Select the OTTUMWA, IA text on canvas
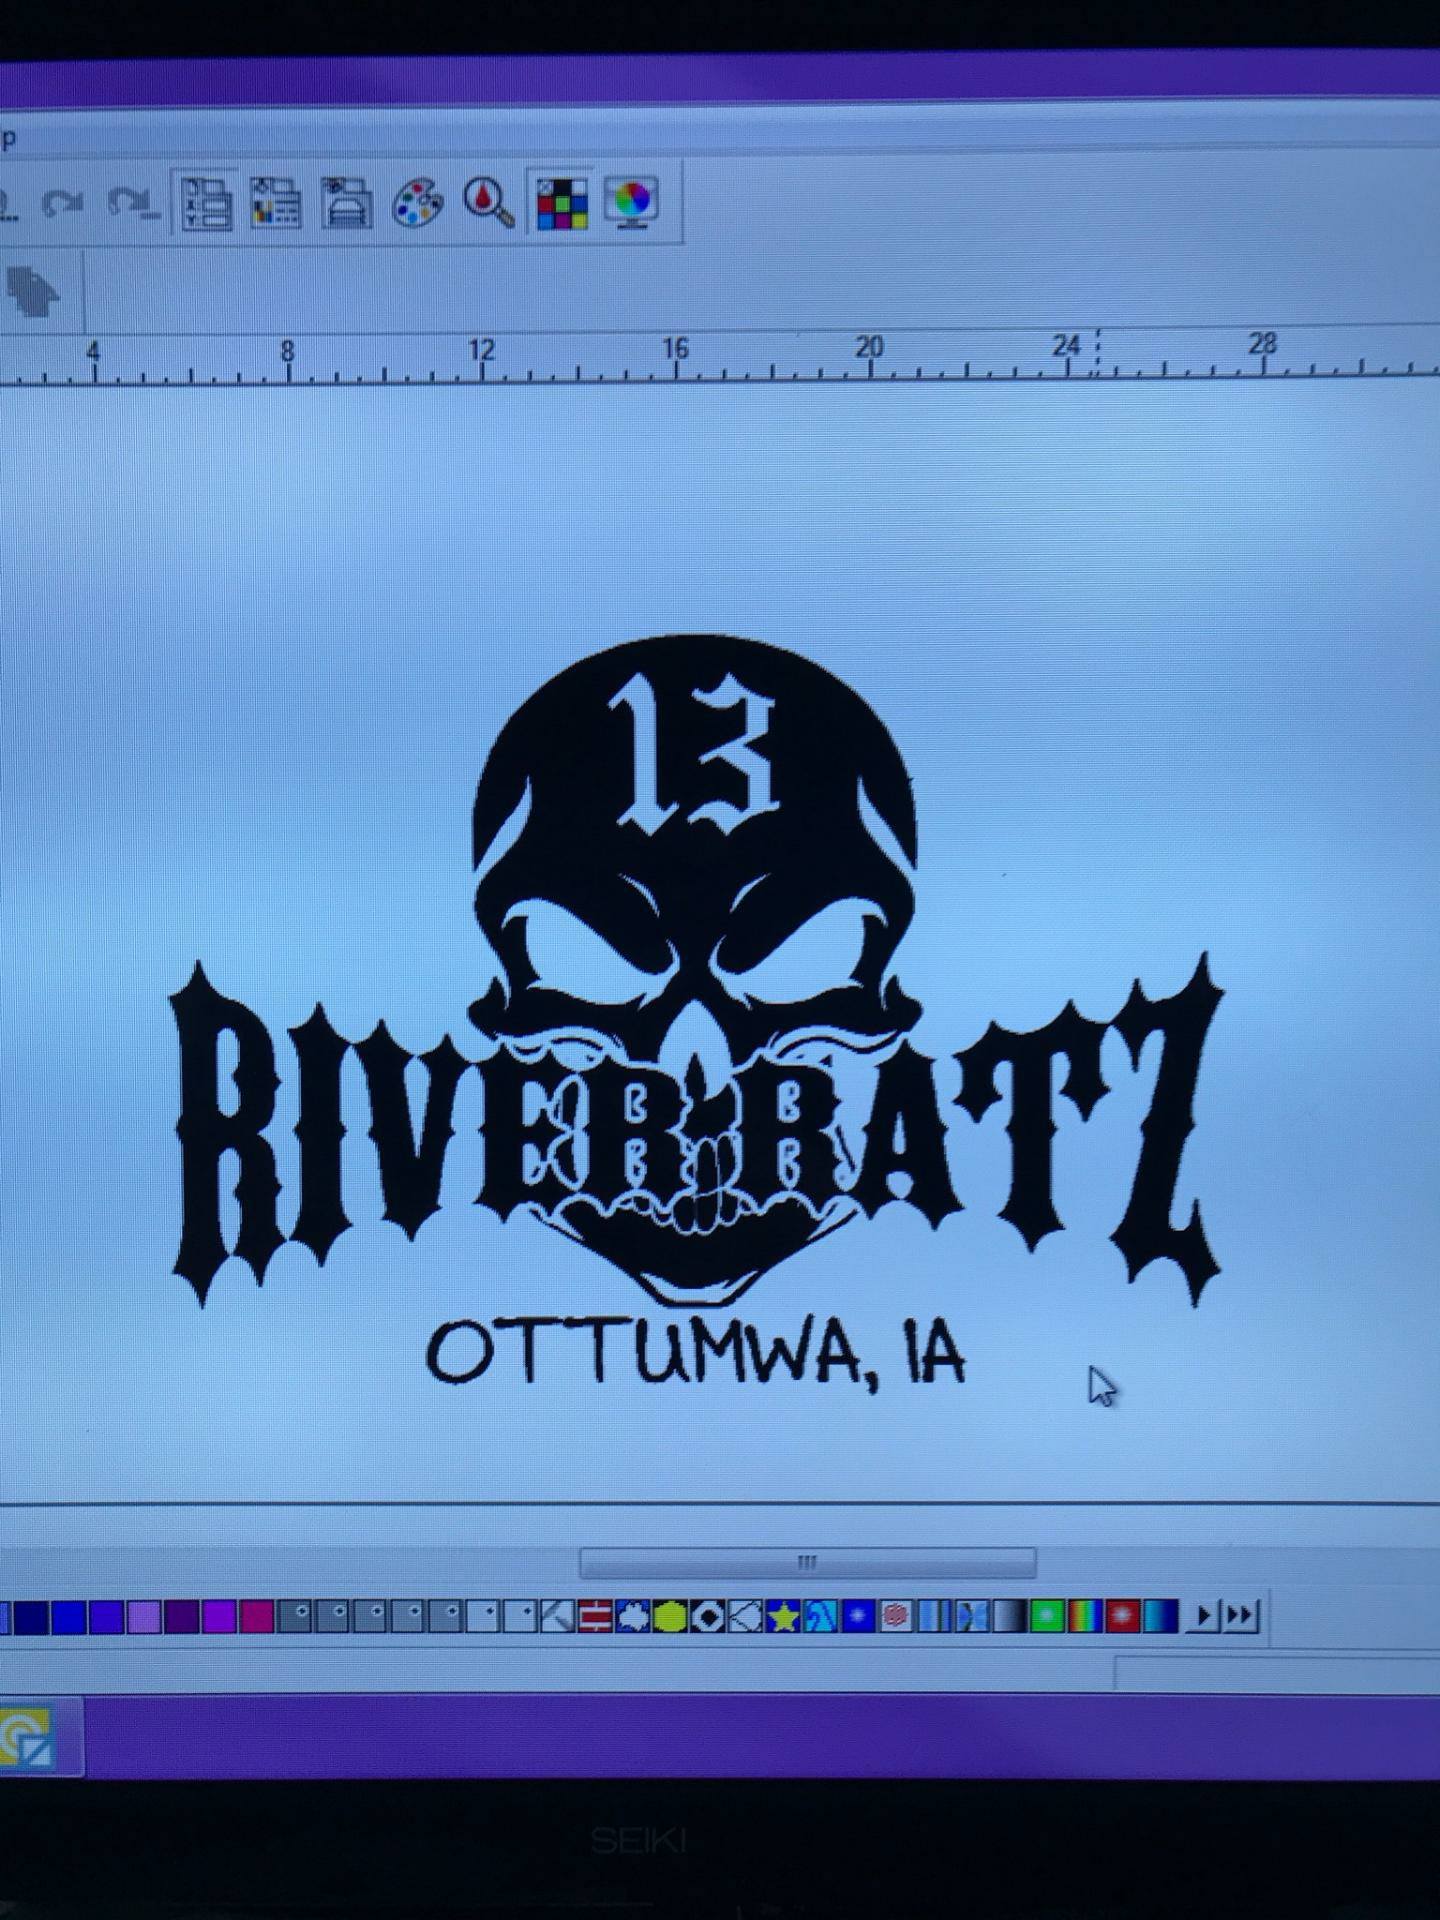 [697, 1354]
